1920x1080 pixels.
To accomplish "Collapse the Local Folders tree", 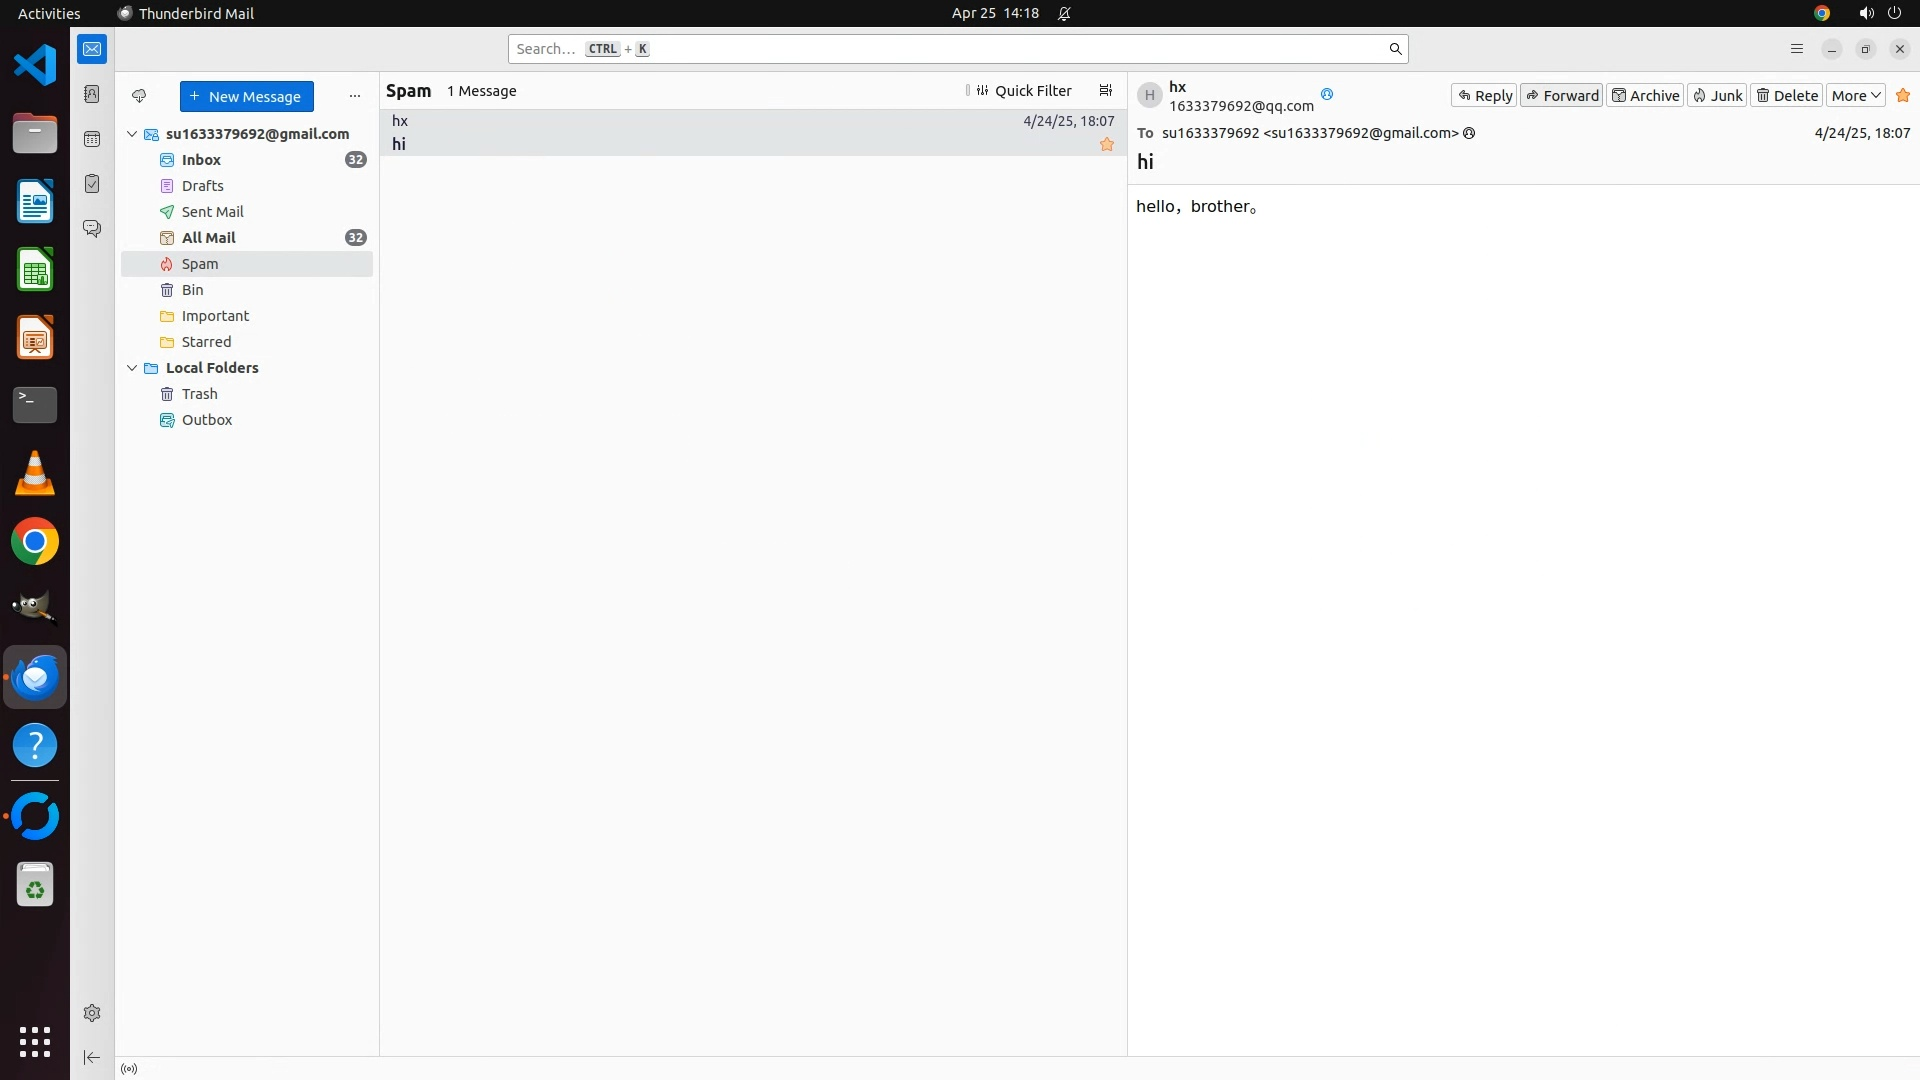I will 132,368.
